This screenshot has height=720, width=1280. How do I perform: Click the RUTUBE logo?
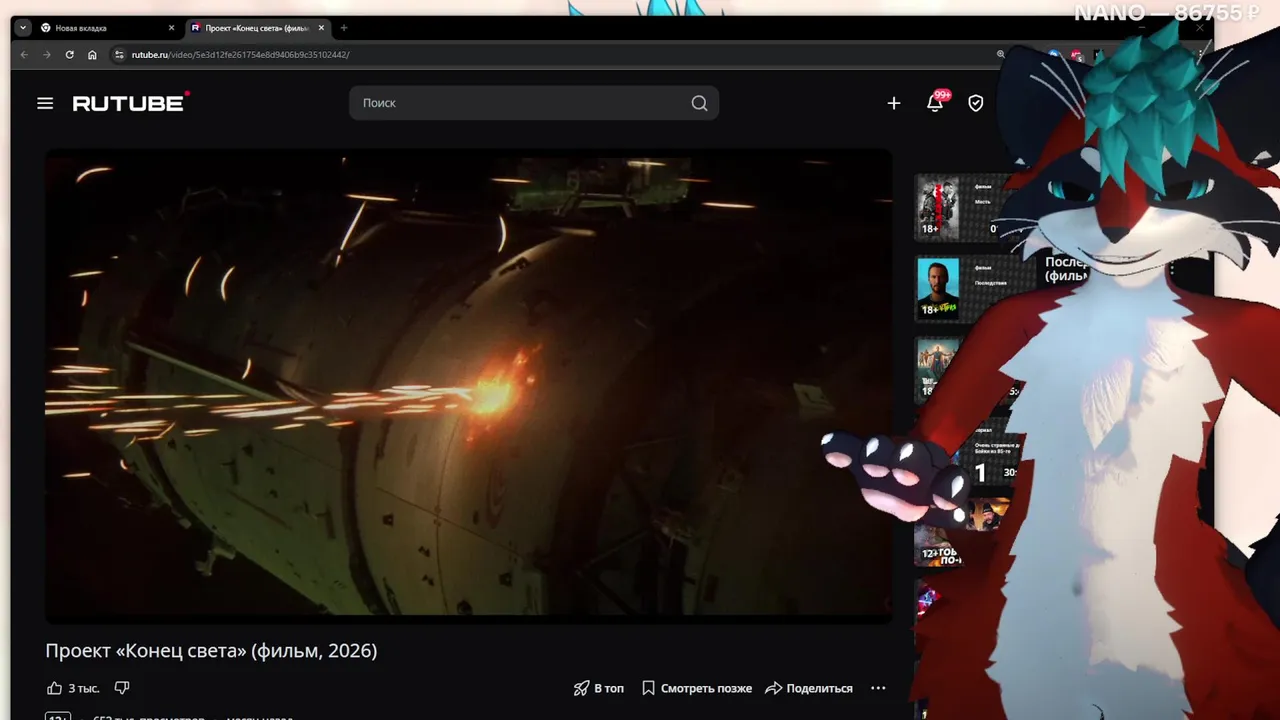[x=131, y=103]
